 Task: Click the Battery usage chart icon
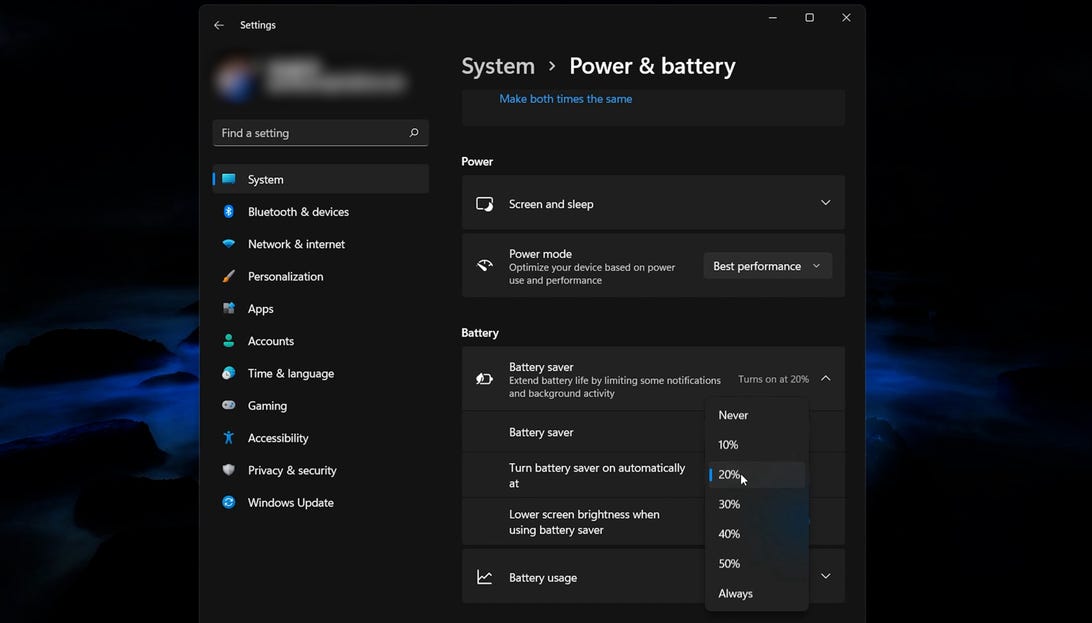[x=485, y=577]
